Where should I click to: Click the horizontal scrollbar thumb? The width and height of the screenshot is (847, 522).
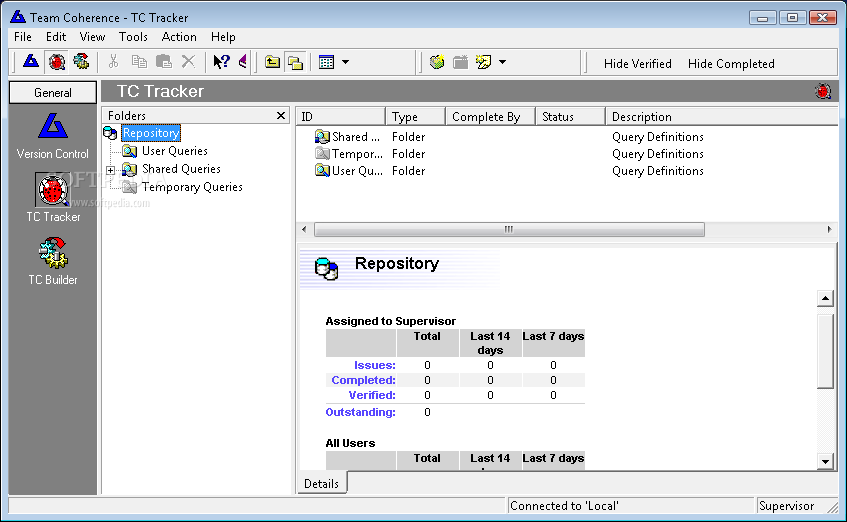click(509, 230)
